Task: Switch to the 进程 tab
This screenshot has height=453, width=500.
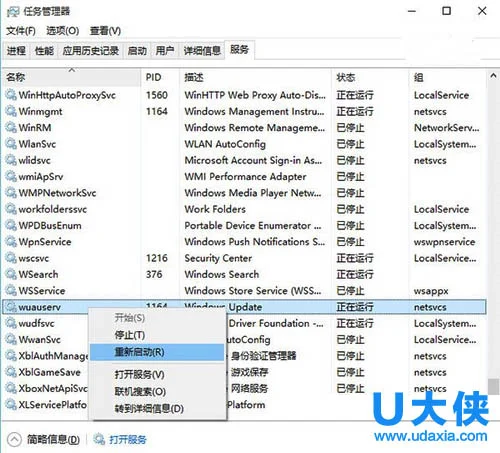Action: (x=16, y=51)
